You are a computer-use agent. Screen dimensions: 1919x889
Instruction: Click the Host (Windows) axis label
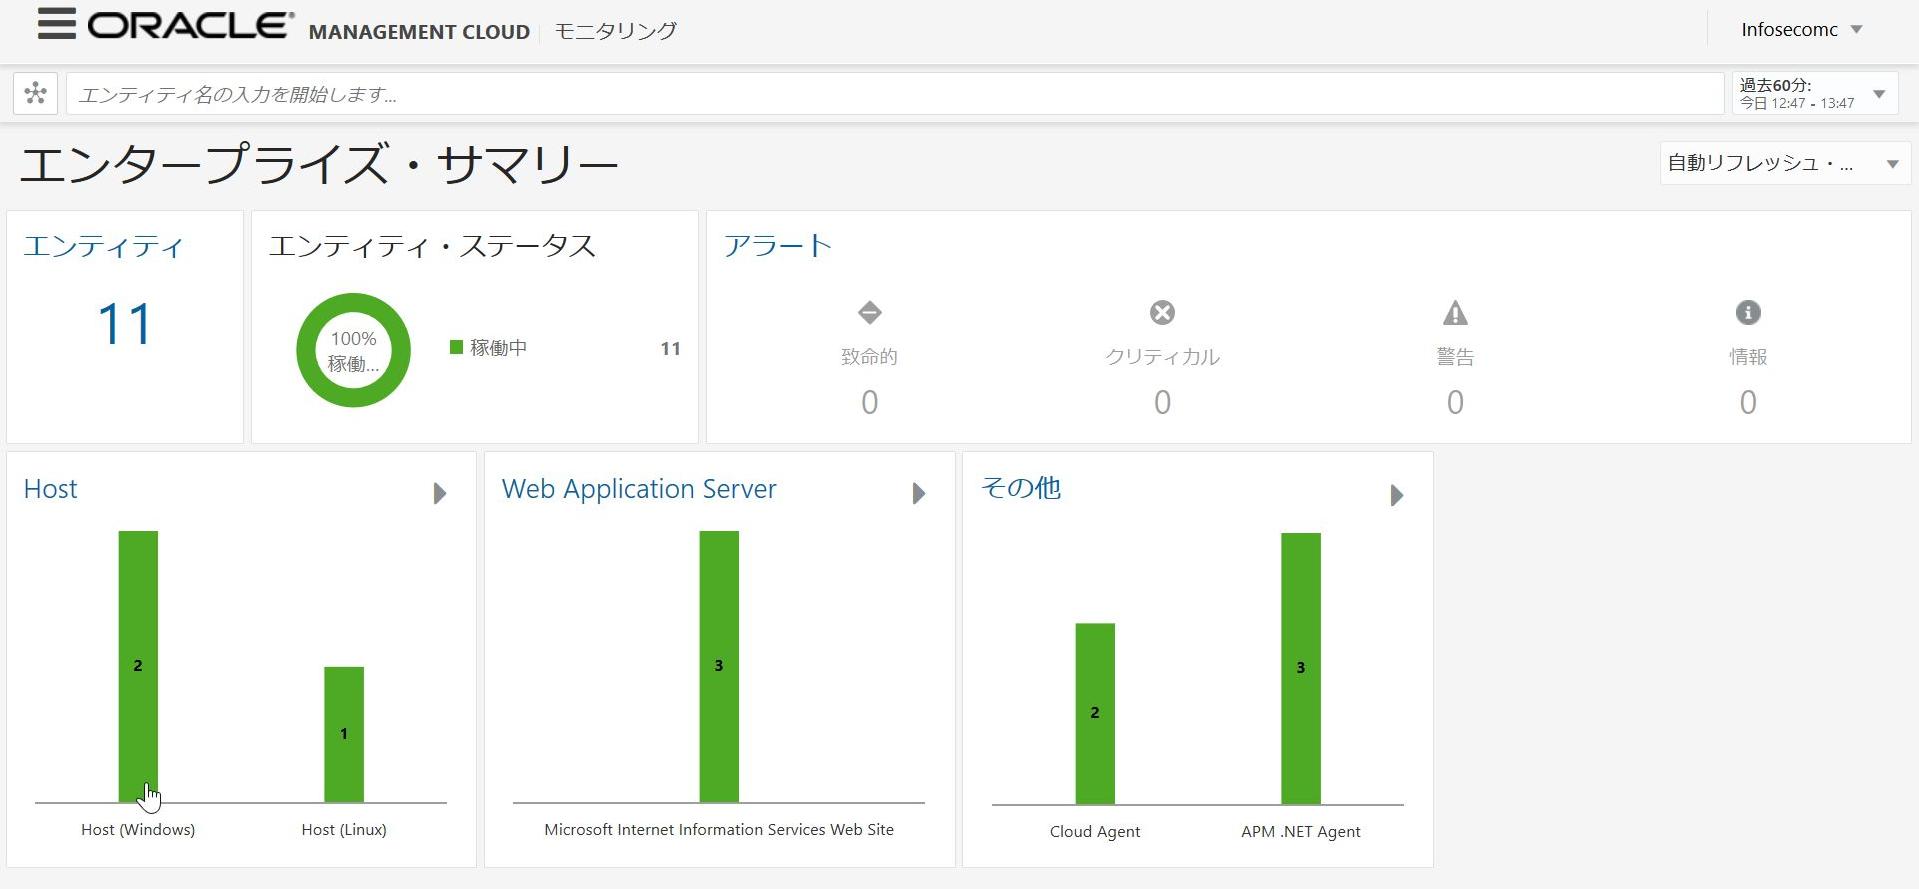(x=138, y=830)
